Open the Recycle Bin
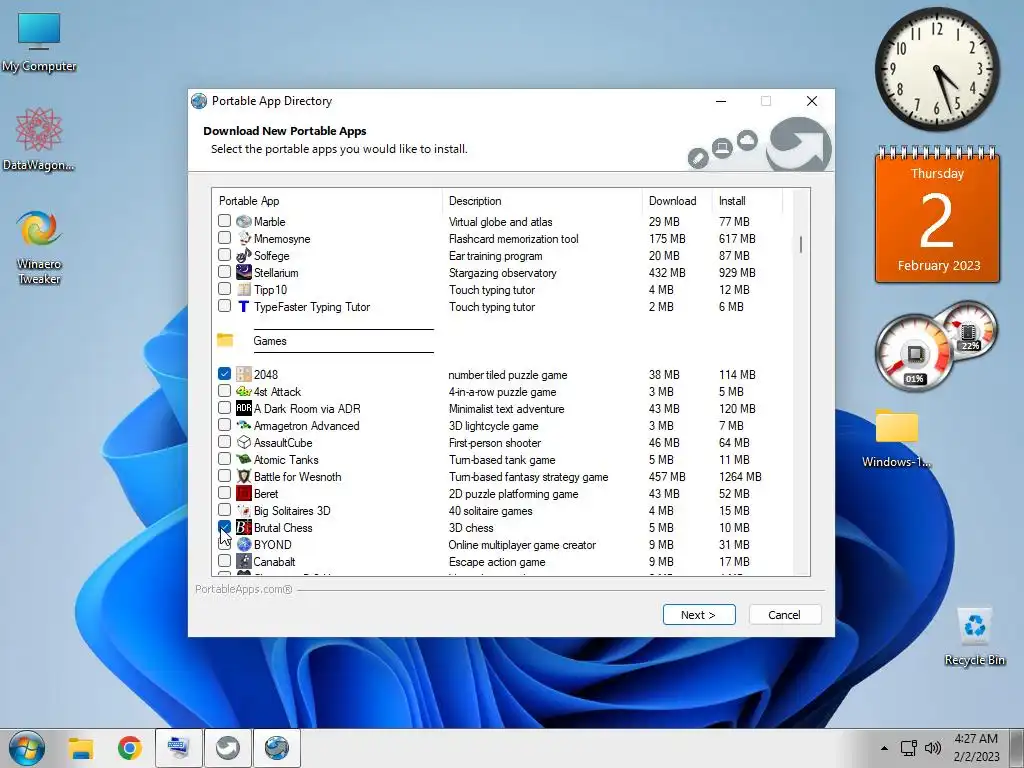The height and width of the screenshot is (768, 1024). 974,637
